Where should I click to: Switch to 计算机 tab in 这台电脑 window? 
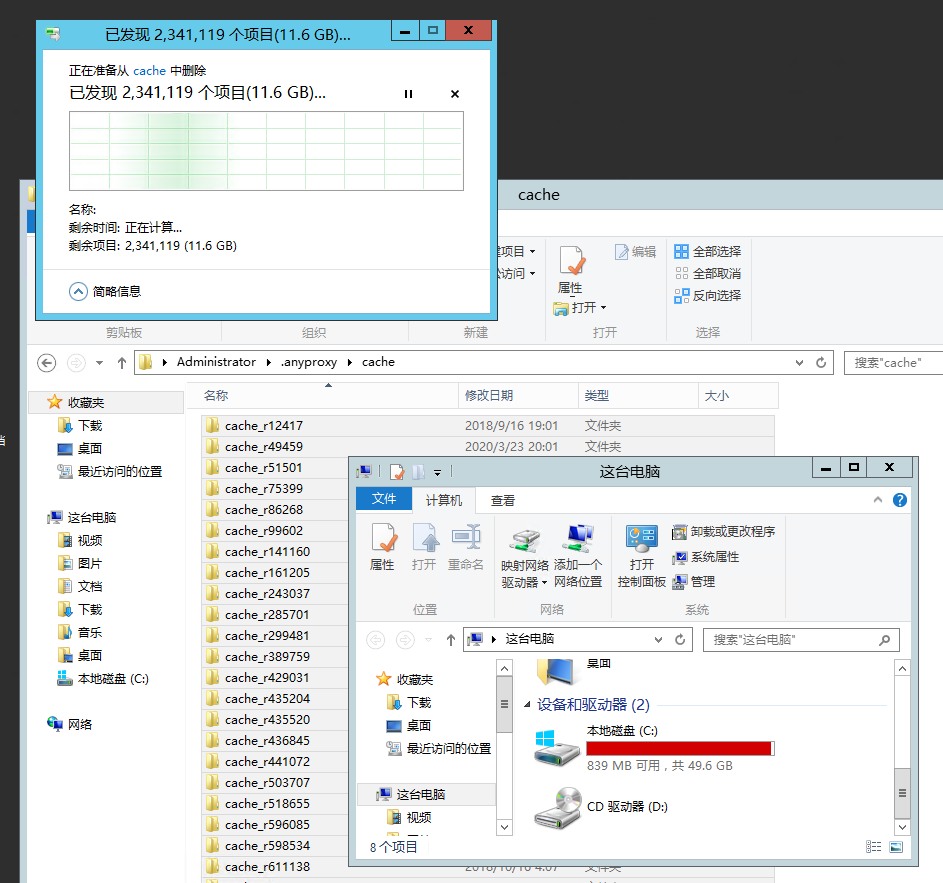(x=444, y=500)
